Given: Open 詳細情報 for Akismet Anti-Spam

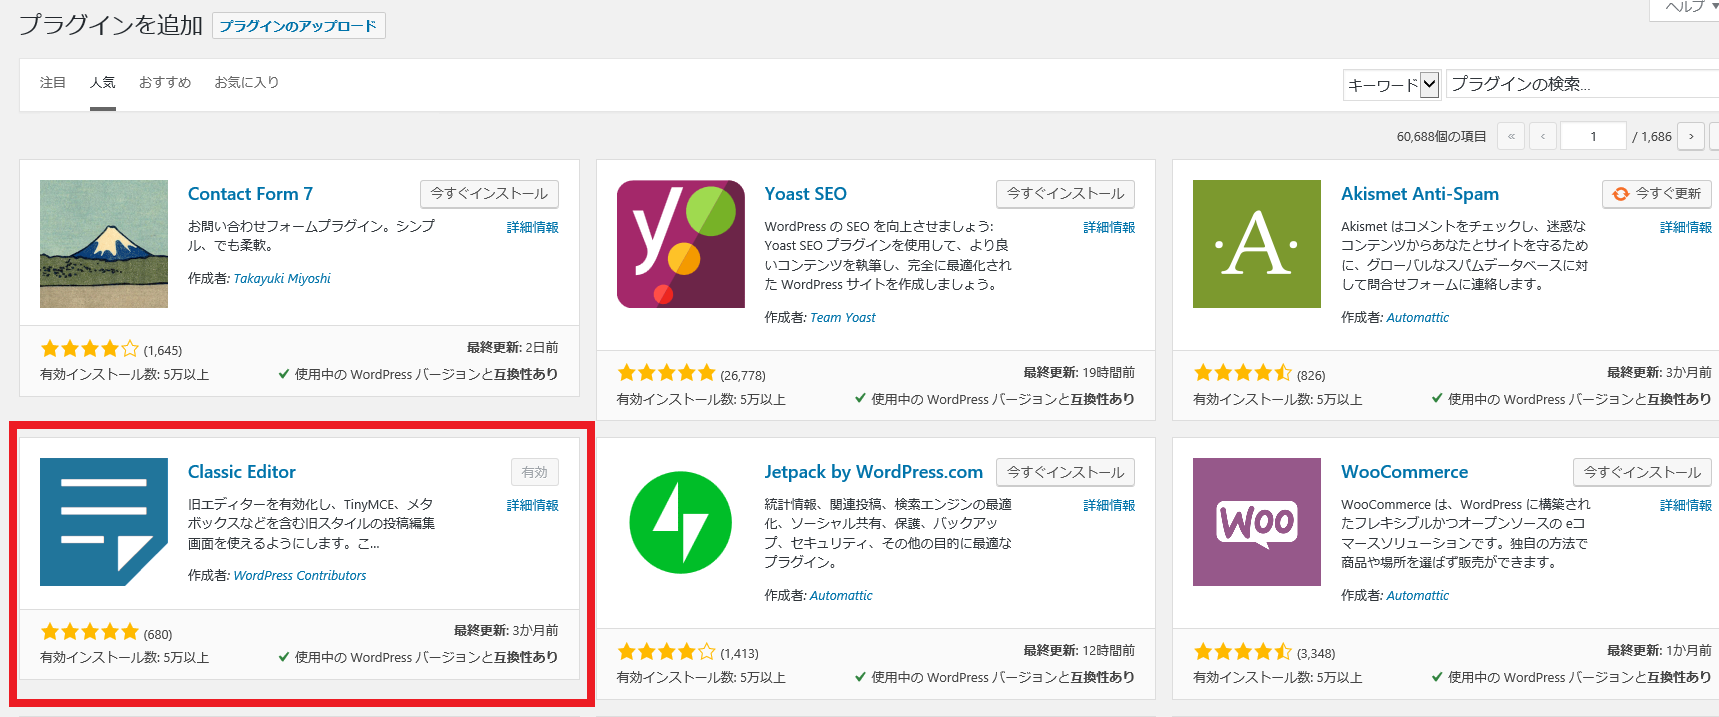Looking at the screenshot, I should tap(1686, 228).
